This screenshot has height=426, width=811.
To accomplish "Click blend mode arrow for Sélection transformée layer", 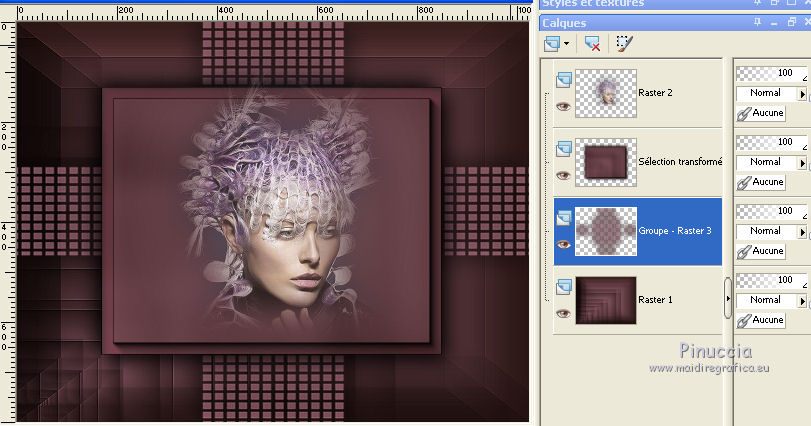I will (x=802, y=163).
